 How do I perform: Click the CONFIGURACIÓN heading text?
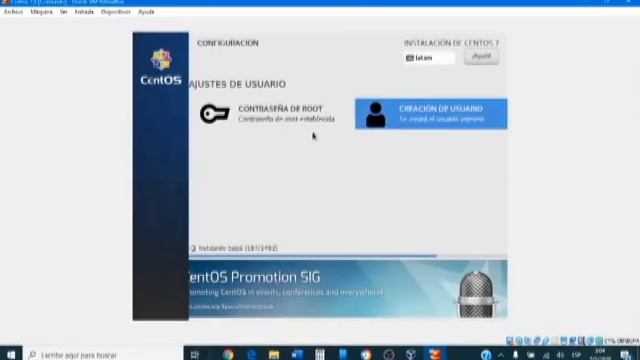click(x=228, y=43)
